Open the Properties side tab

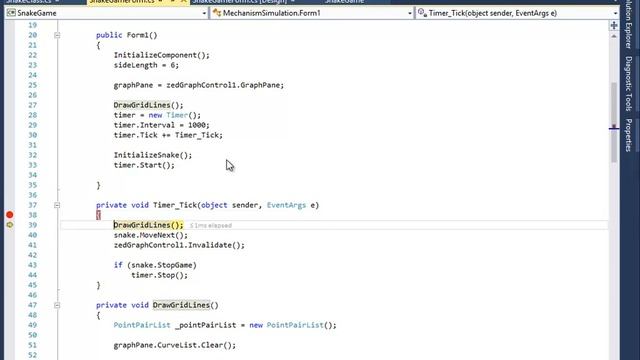[629, 135]
